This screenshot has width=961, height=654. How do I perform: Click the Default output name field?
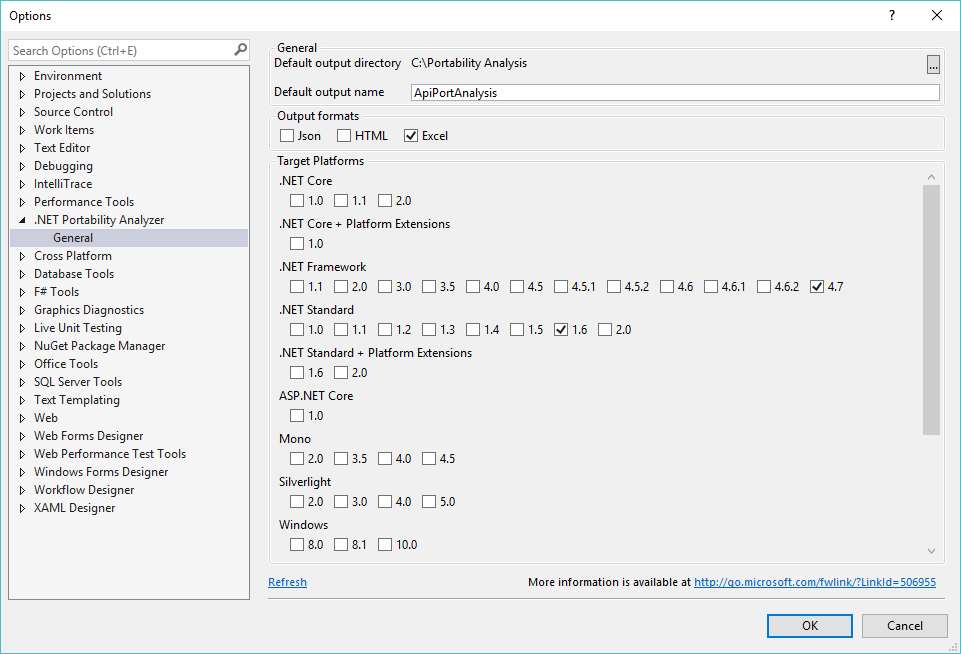[675, 93]
